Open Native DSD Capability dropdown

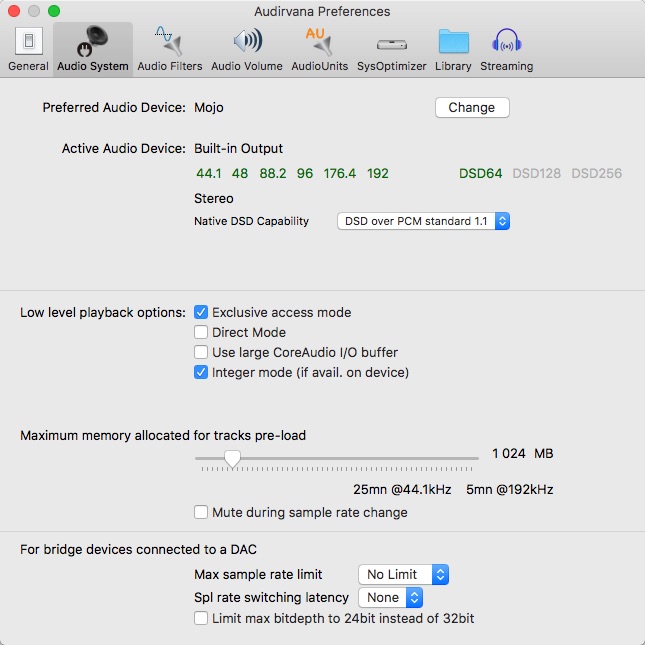(x=423, y=221)
